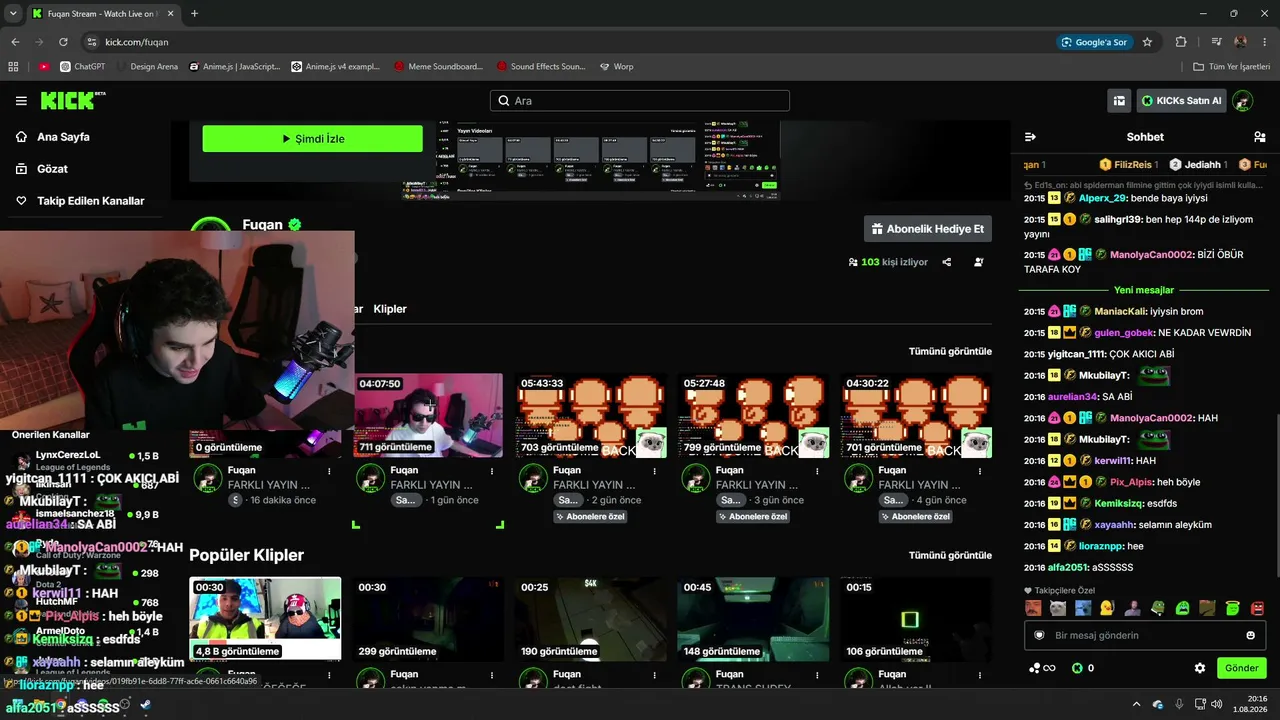Click the Şimdi İzle button
This screenshot has height=720, width=1280.
click(313, 139)
